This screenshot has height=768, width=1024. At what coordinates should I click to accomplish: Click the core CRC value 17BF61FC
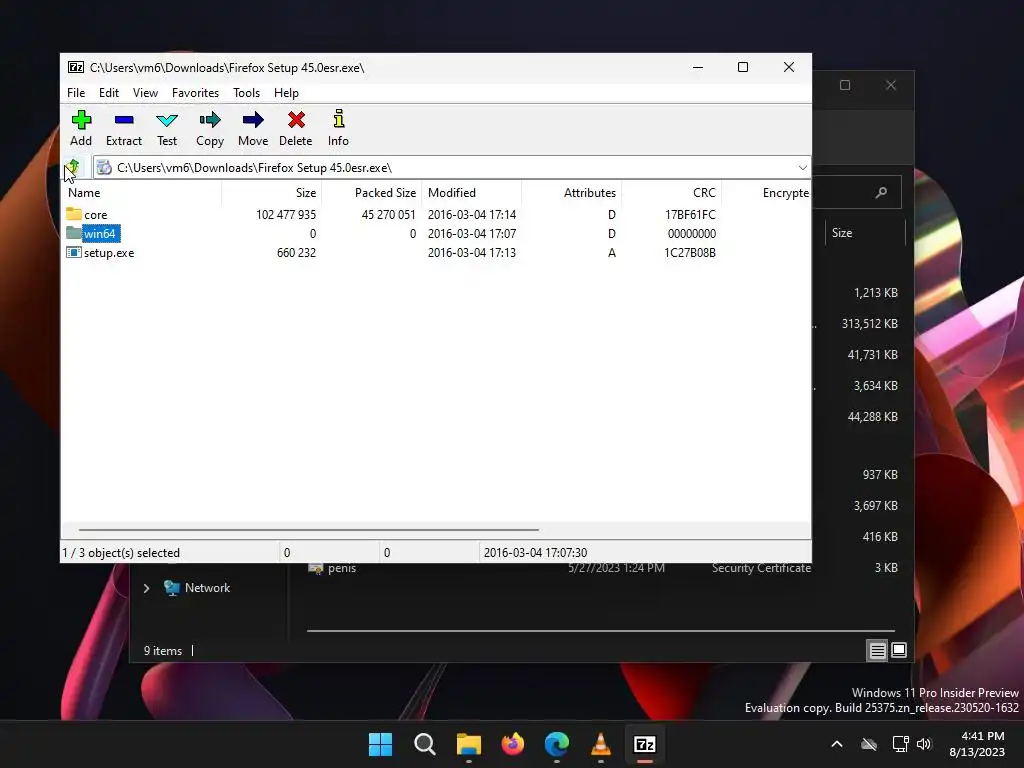point(690,214)
